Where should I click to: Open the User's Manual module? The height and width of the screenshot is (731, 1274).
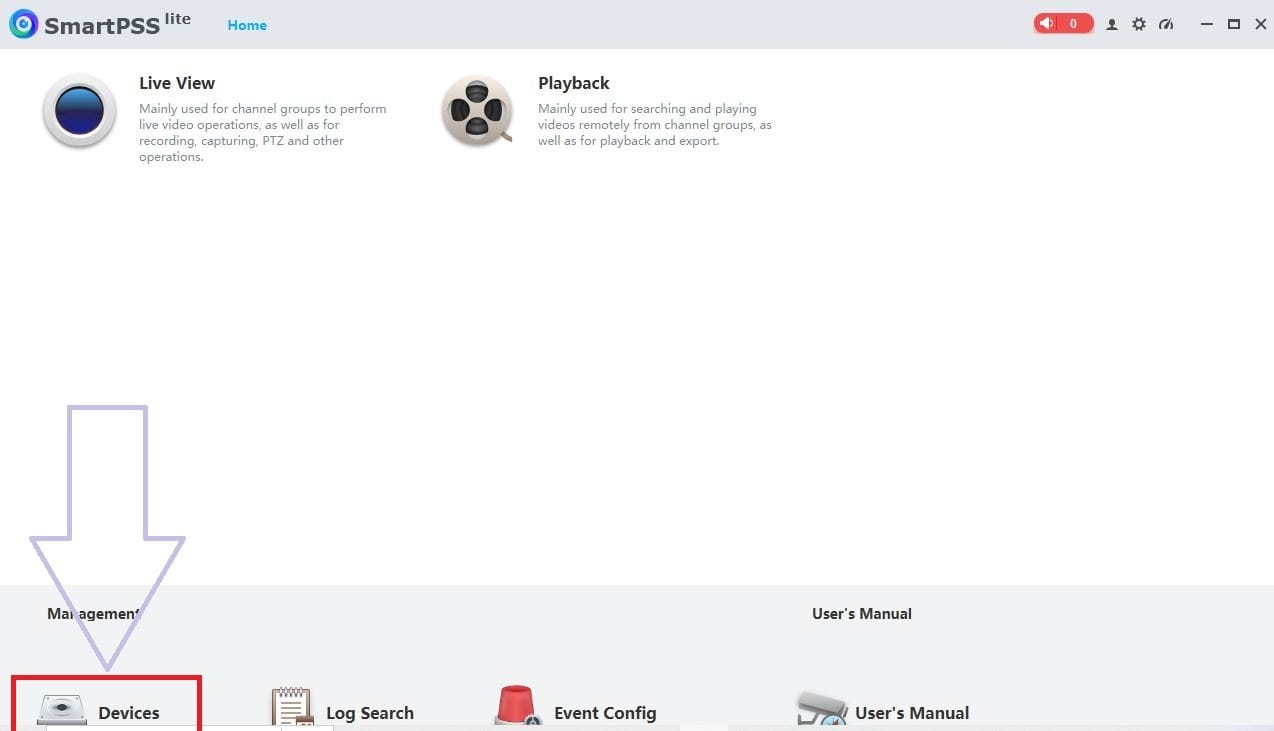(x=880, y=710)
